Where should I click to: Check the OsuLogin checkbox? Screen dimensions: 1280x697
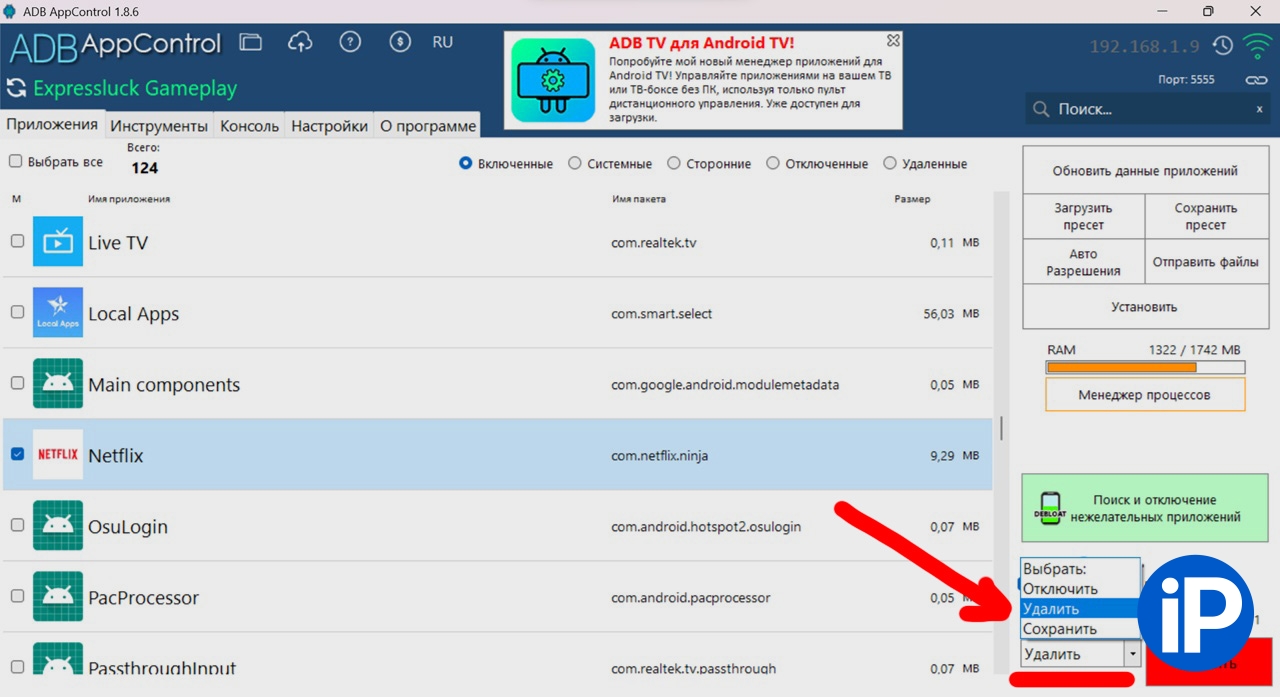click(17, 525)
